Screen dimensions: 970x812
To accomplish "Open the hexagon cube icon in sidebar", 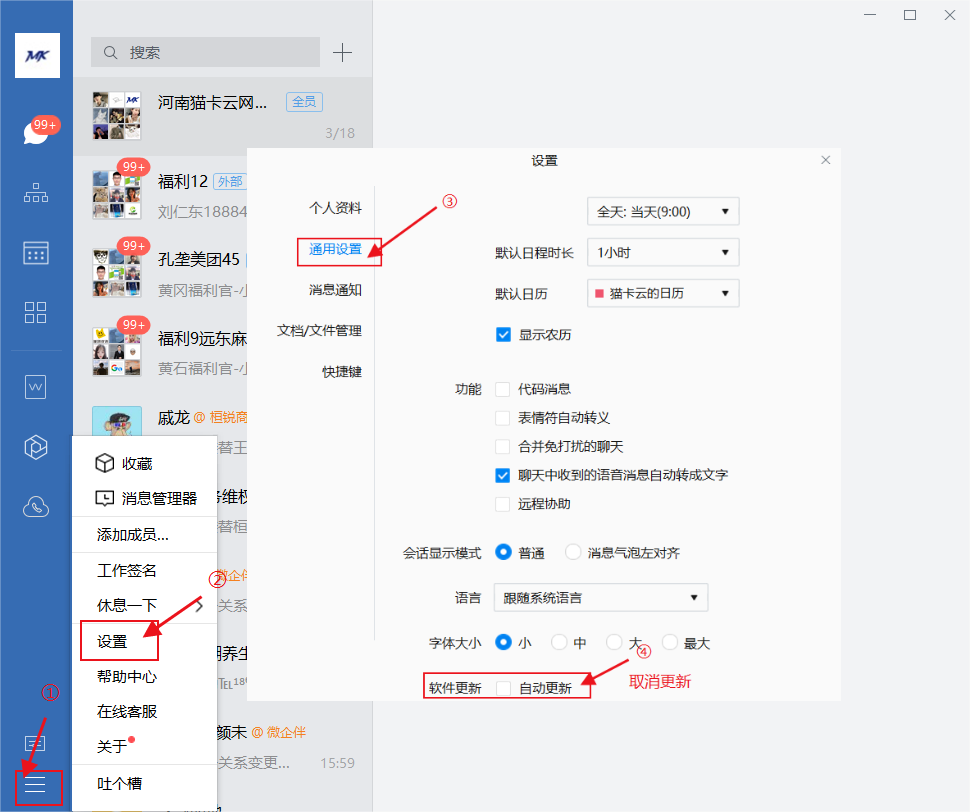I will pyautogui.click(x=35, y=447).
